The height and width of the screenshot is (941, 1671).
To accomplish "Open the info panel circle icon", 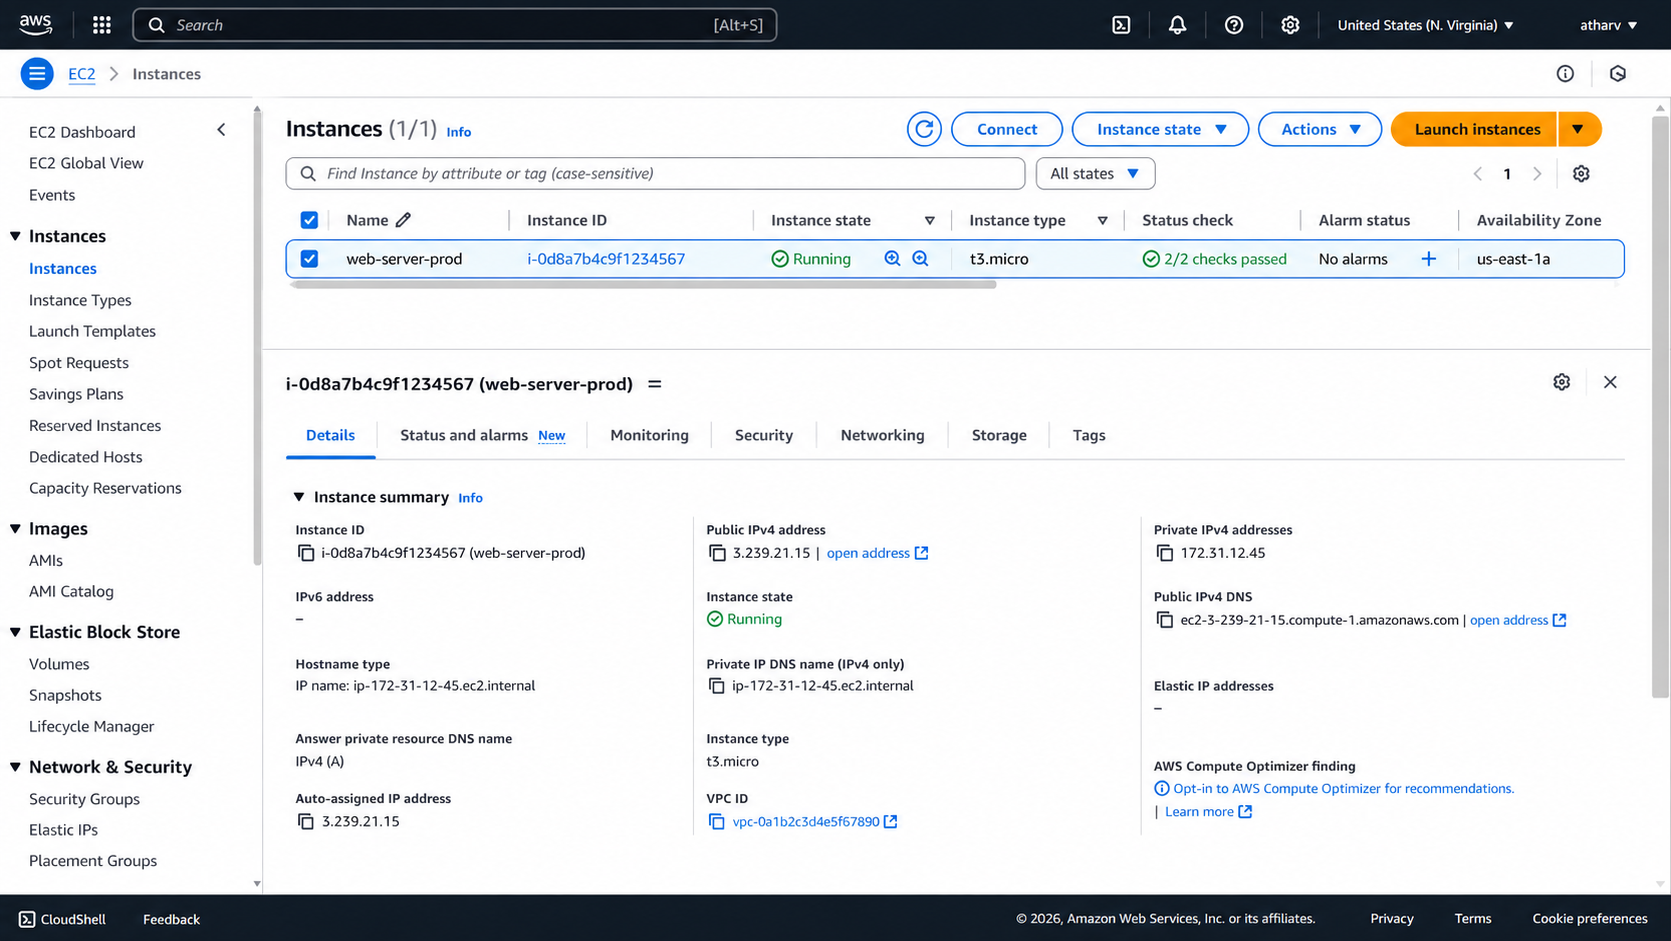I will [1565, 74].
